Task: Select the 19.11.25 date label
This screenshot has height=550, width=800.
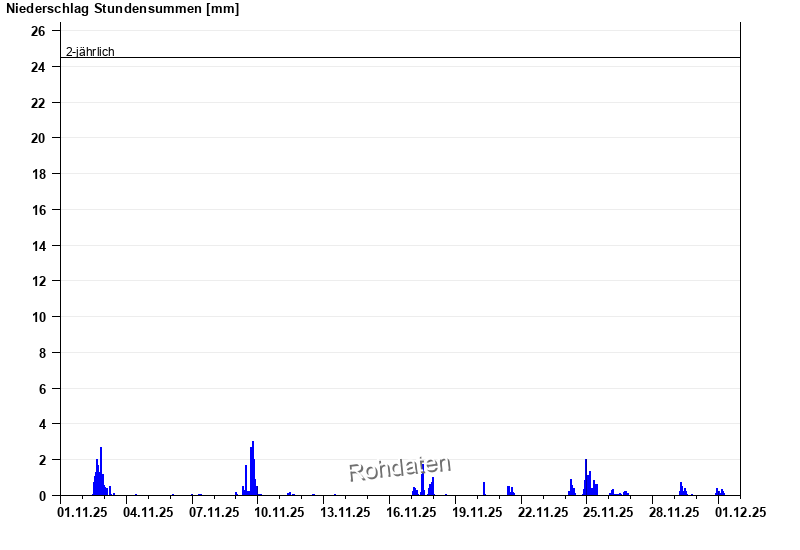Action: coord(477,513)
